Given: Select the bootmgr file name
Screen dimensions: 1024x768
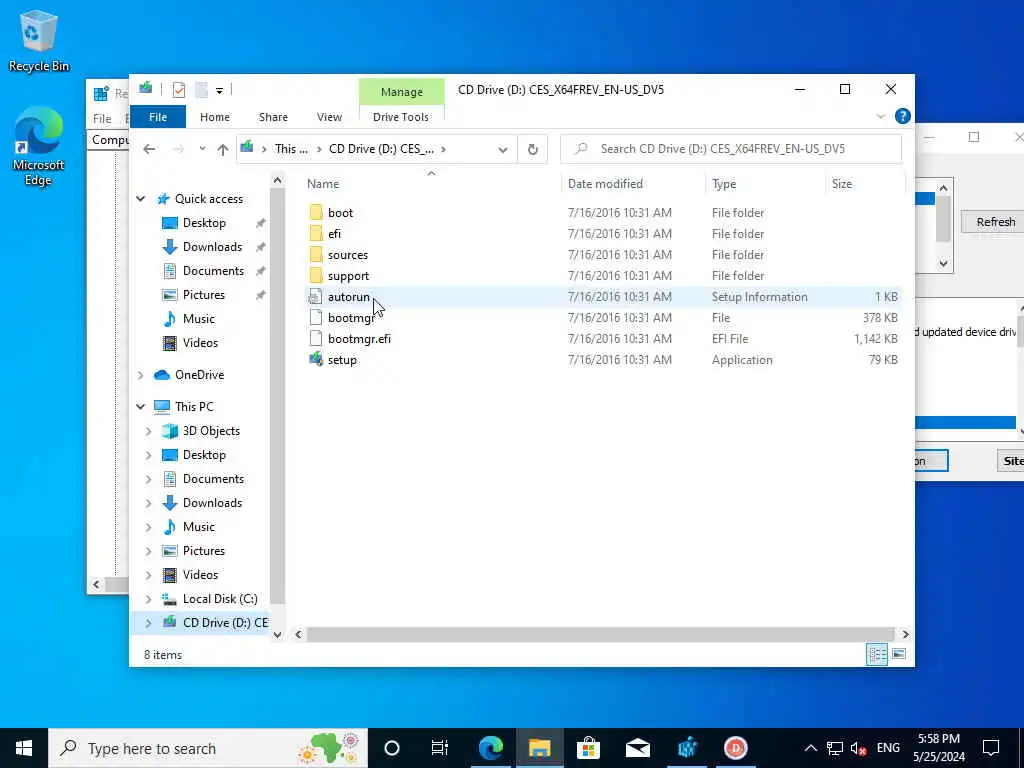Looking at the screenshot, I should coord(351,318).
